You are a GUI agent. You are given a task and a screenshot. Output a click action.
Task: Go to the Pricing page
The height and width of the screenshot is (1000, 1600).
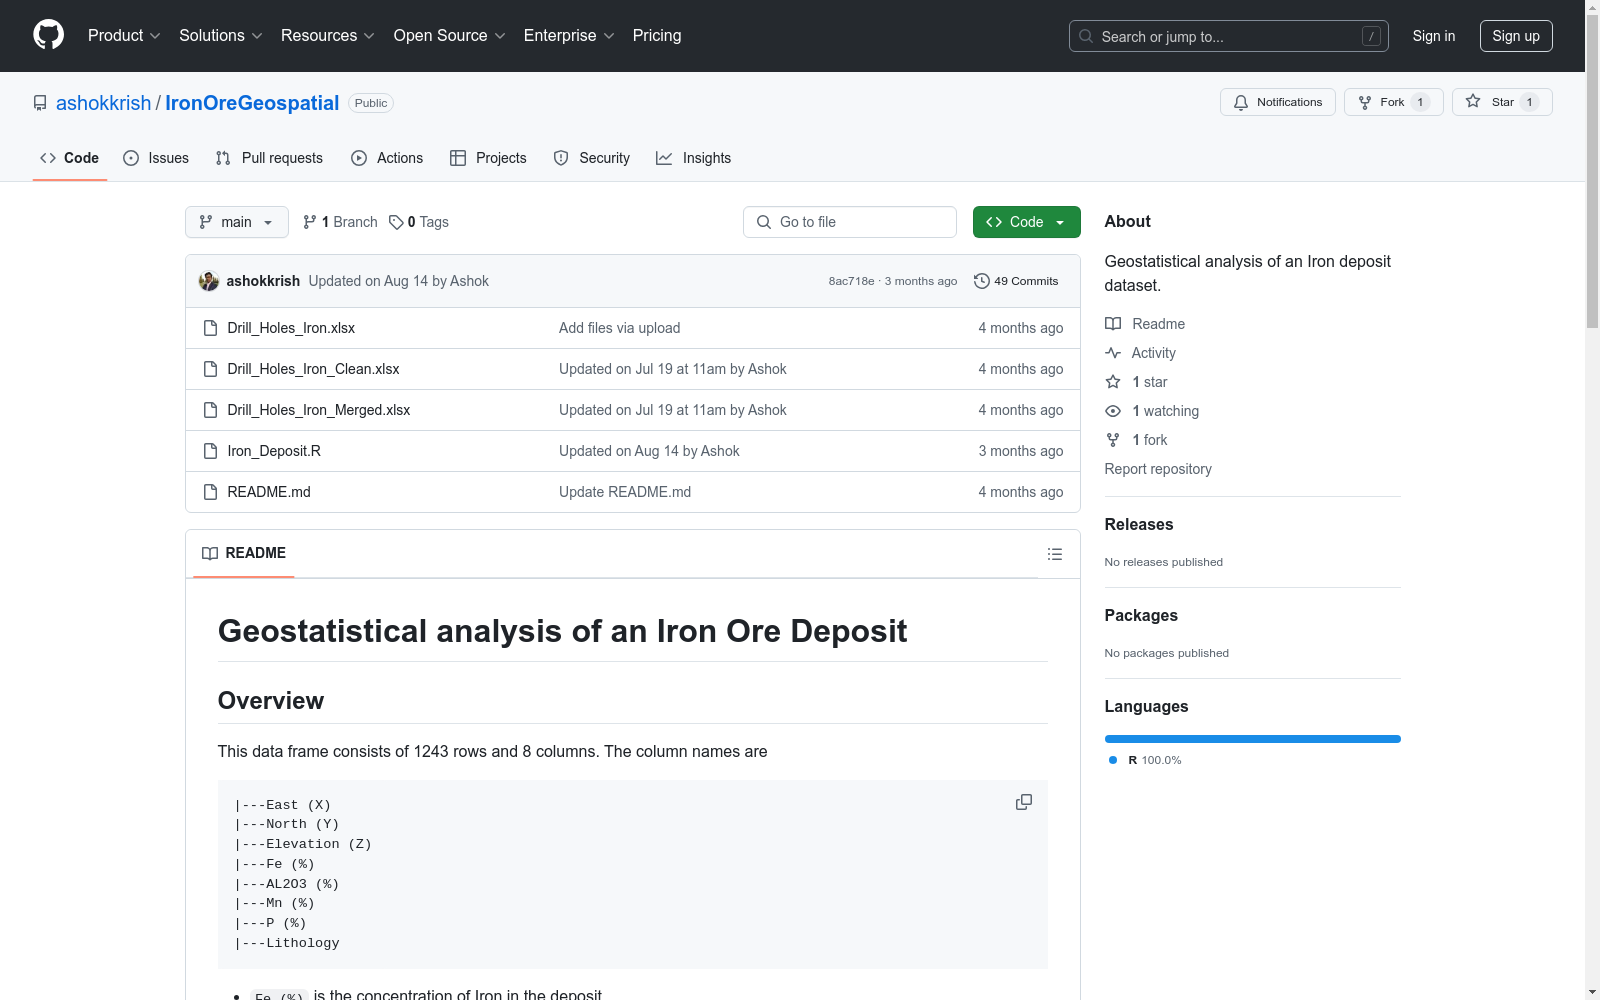tap(657, 36)
